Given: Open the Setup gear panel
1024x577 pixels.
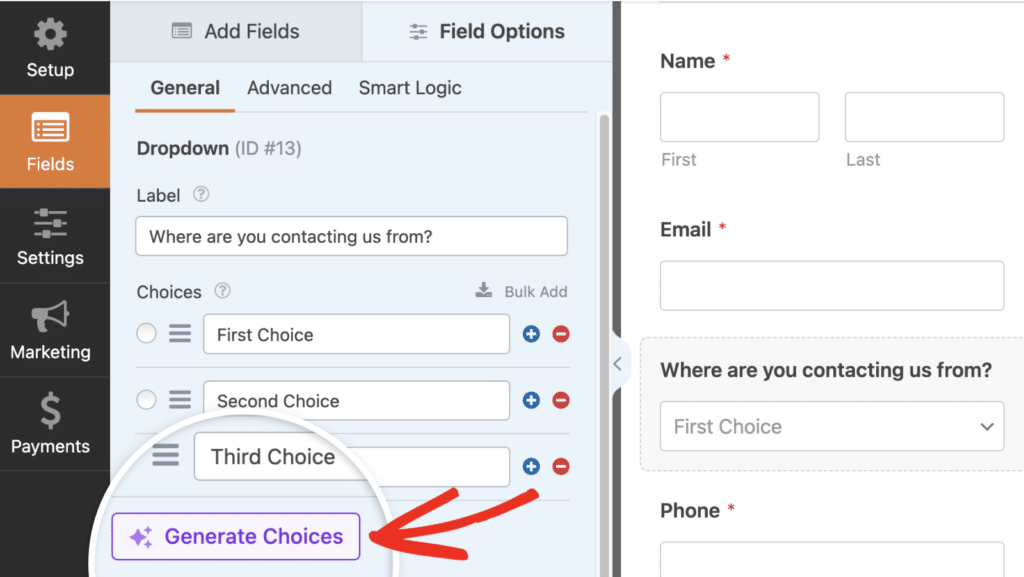Looking at the screenshot, I should 50,48.
